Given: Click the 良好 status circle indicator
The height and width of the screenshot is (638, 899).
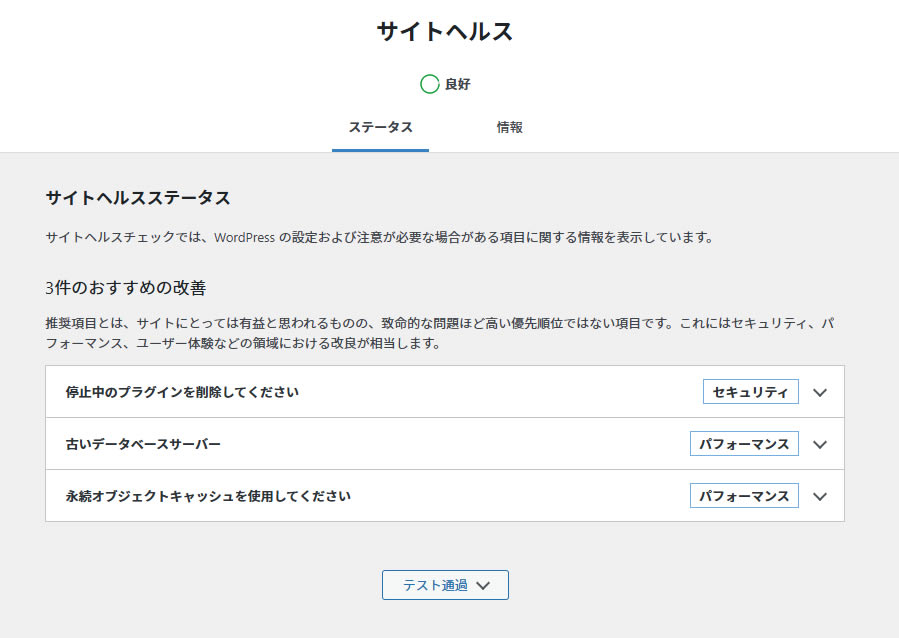Looking at the screenshot, I should tap(431, 85).
